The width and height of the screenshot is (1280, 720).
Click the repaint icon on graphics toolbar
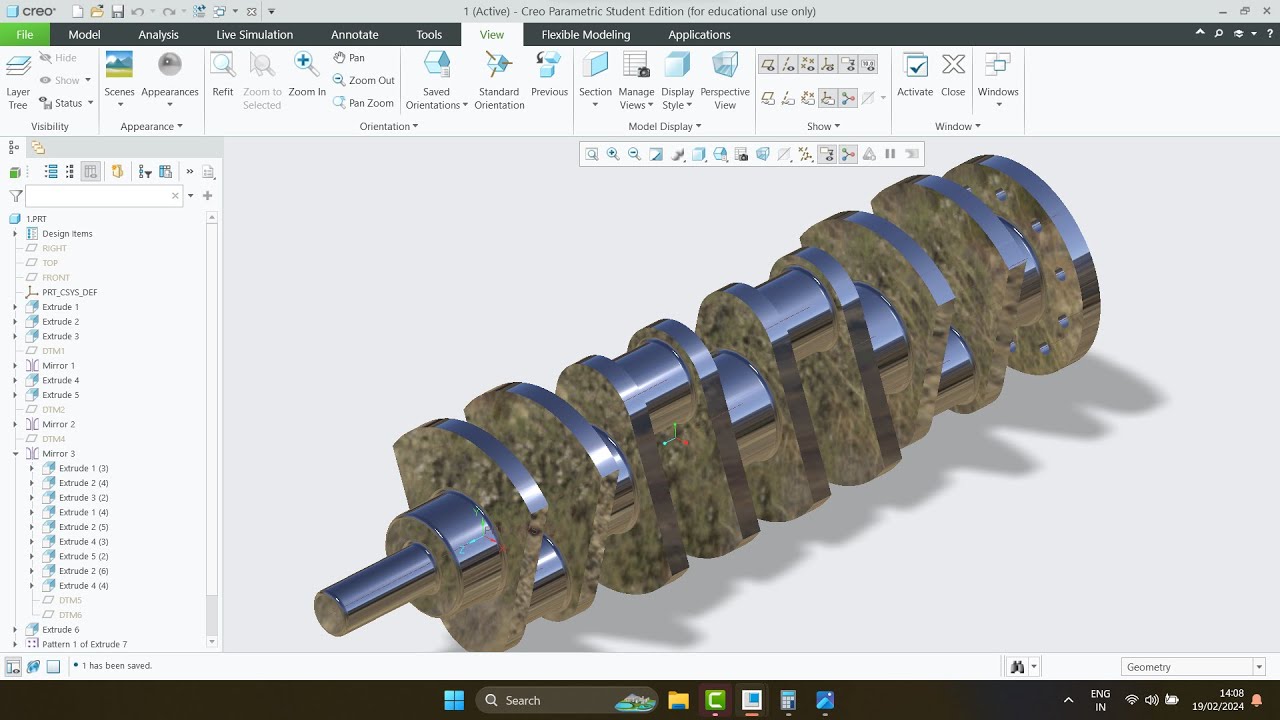pos(656,154)
